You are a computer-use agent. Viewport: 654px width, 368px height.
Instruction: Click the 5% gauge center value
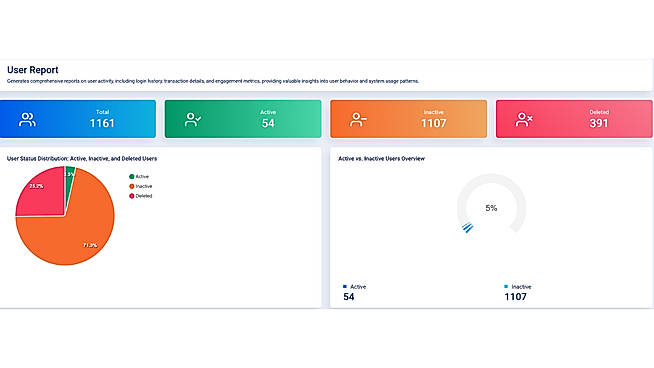(x=491, y=208)
